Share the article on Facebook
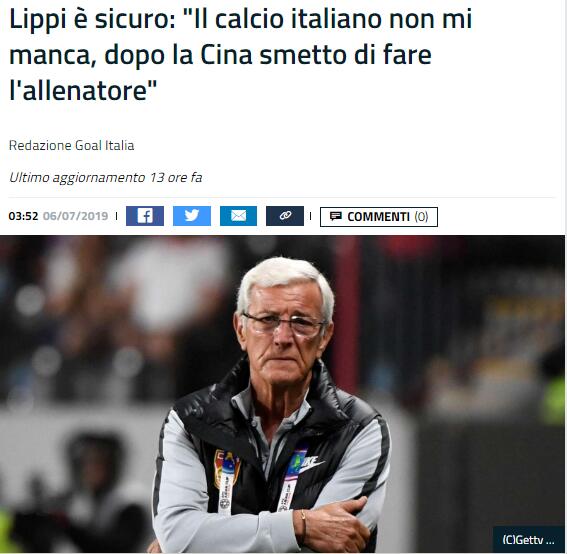 [145, 216]
